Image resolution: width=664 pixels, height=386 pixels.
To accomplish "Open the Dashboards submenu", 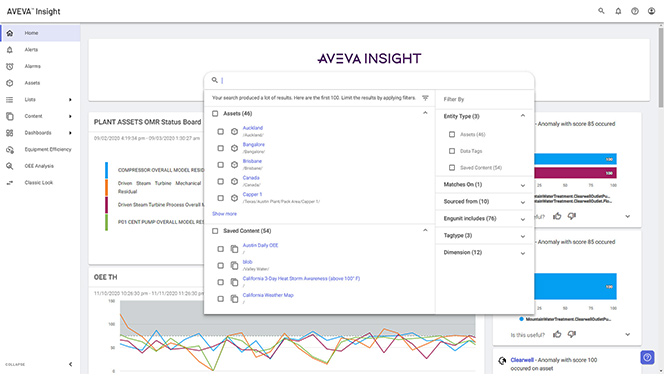I will click(40, 133).
